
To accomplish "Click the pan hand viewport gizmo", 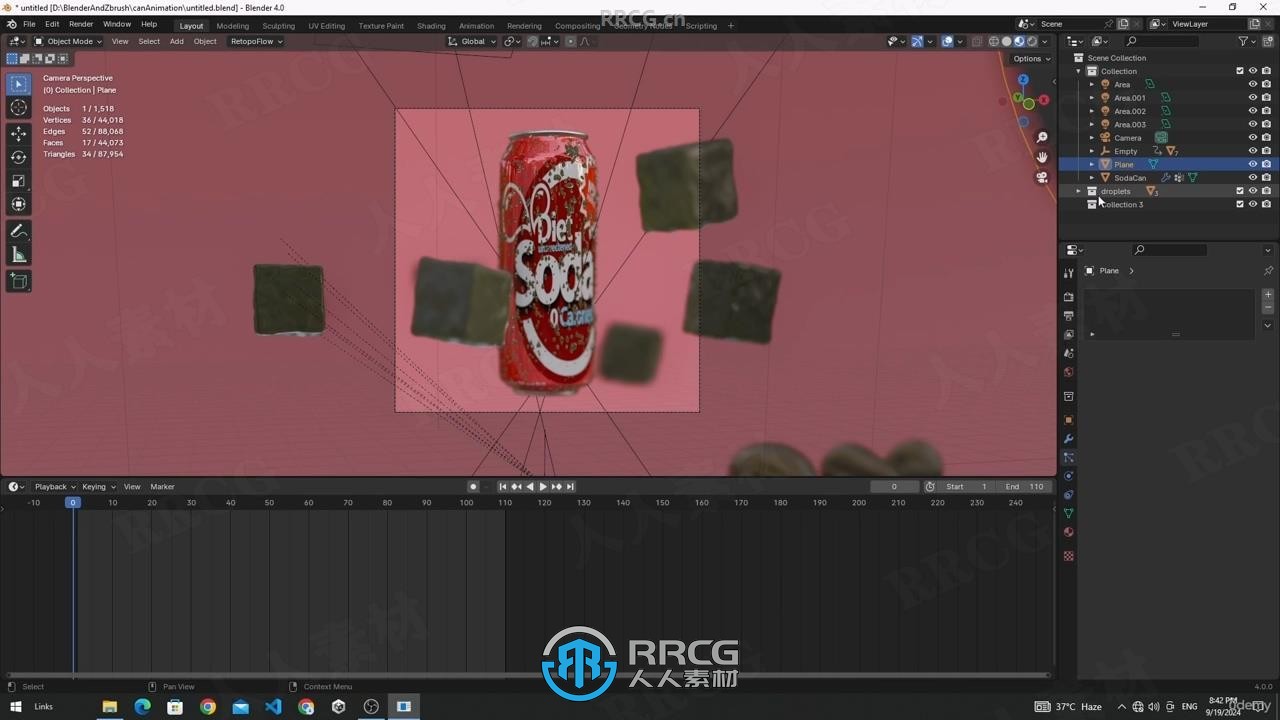I will (1042, 157).
